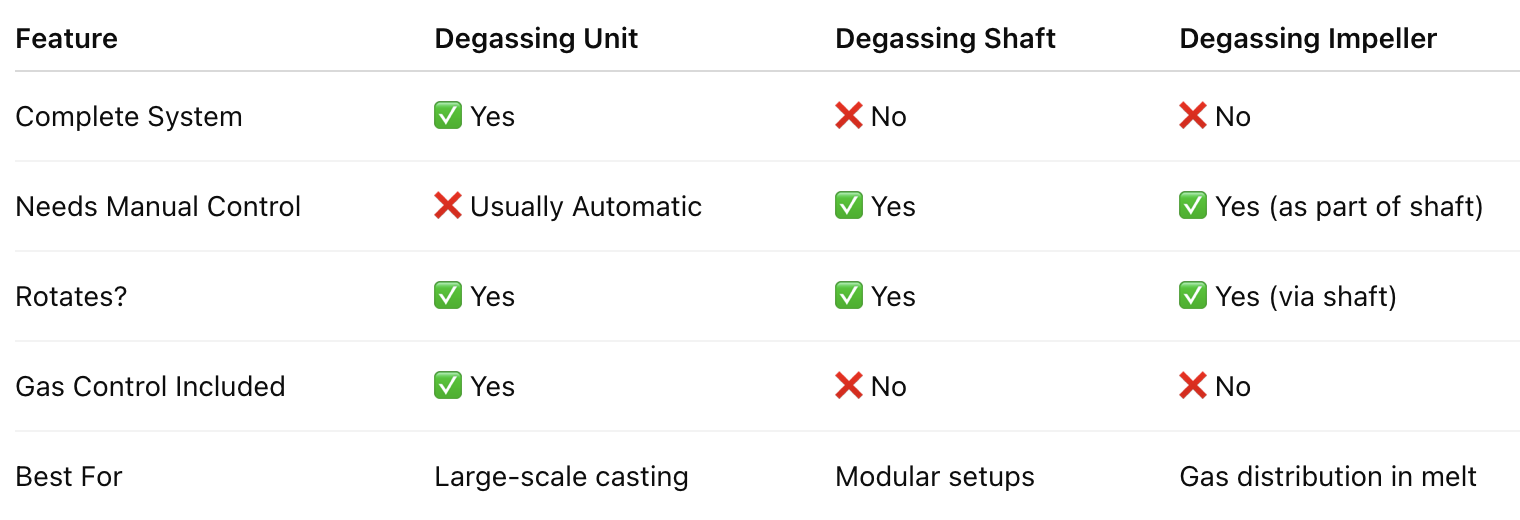The image size is (1520, 520).
Task: Select the Degassing Impeller column header
Action: pyautogui.click(x=1308, y=39)
